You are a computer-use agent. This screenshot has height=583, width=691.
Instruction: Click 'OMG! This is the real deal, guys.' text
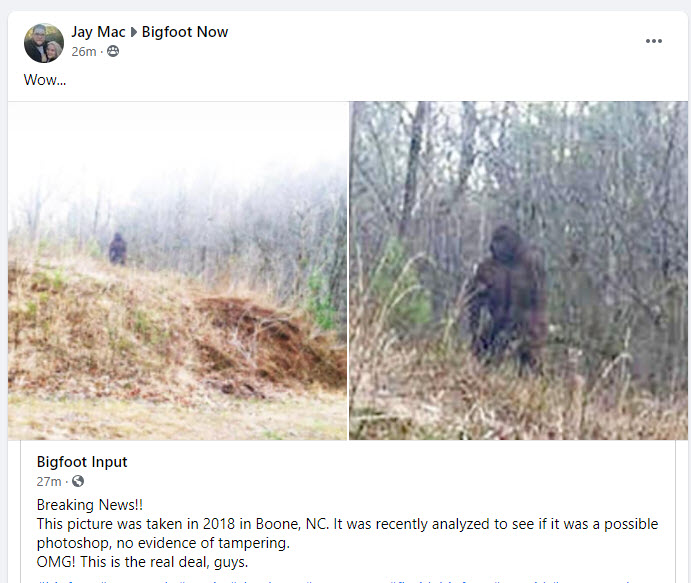tap(142, 562)
